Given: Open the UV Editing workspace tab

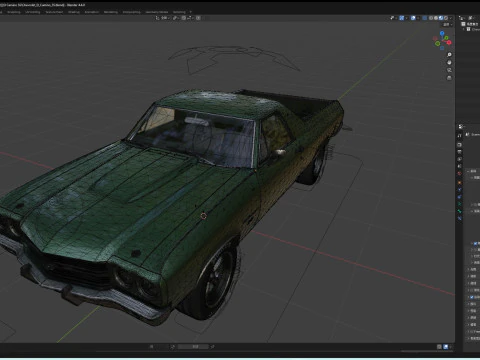Looking at the screenshot, I should click(x=33, y=12).
